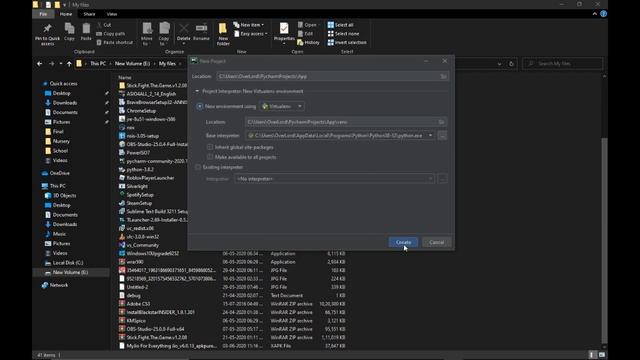This screenshot has width=640, height=360.
Task: Collapse the Project Interpreter section
Action: [x=197, y=91]
